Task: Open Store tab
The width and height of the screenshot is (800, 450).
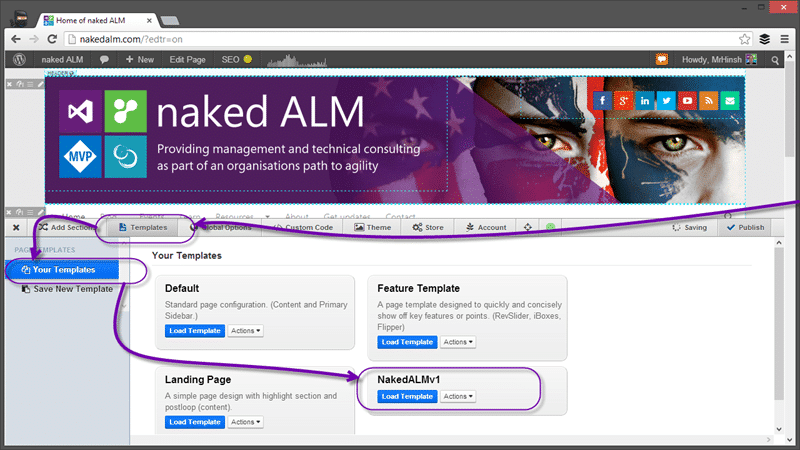Action: click(x=428, y=227)
